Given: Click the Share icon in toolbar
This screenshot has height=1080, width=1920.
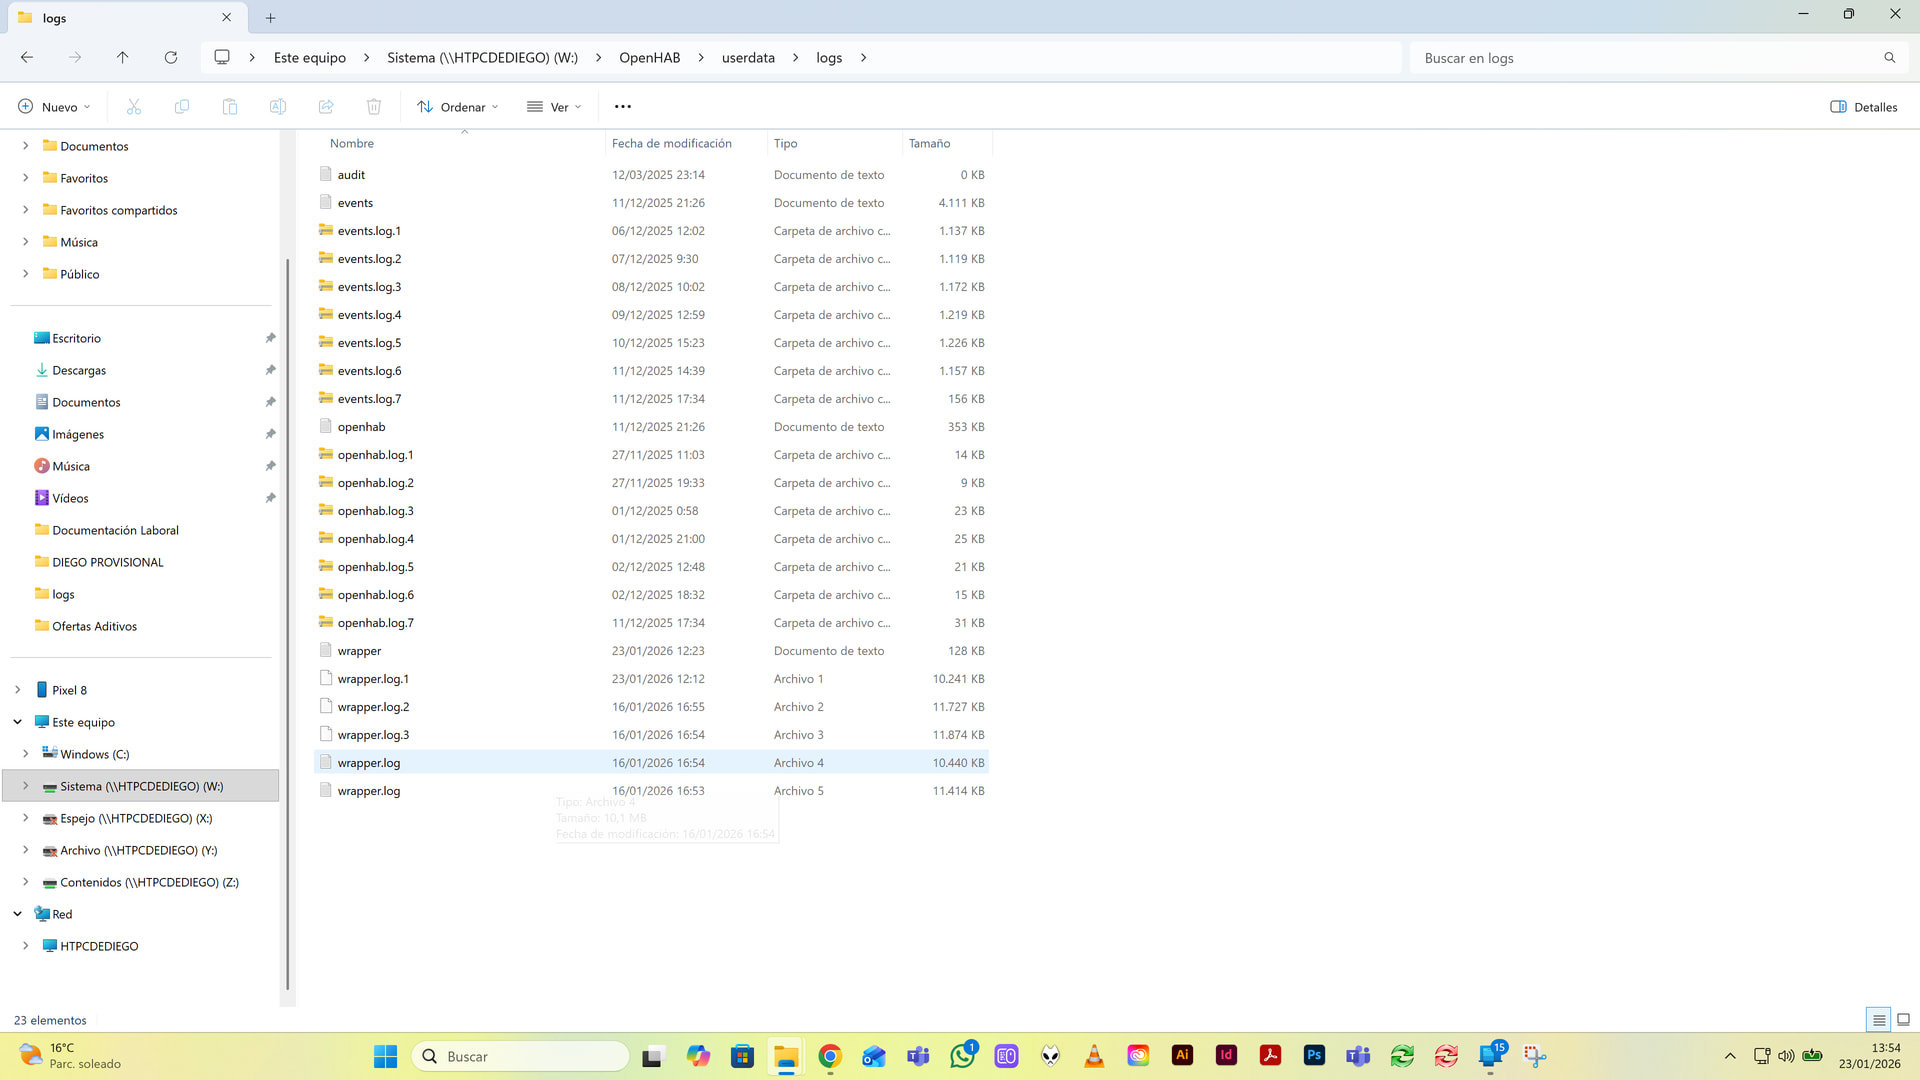Looking at the screenshot, I should (326, 107).
